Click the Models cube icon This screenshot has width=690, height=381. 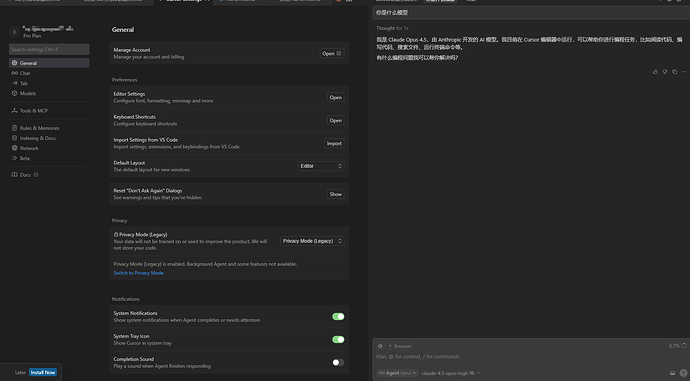pos(15,93)
